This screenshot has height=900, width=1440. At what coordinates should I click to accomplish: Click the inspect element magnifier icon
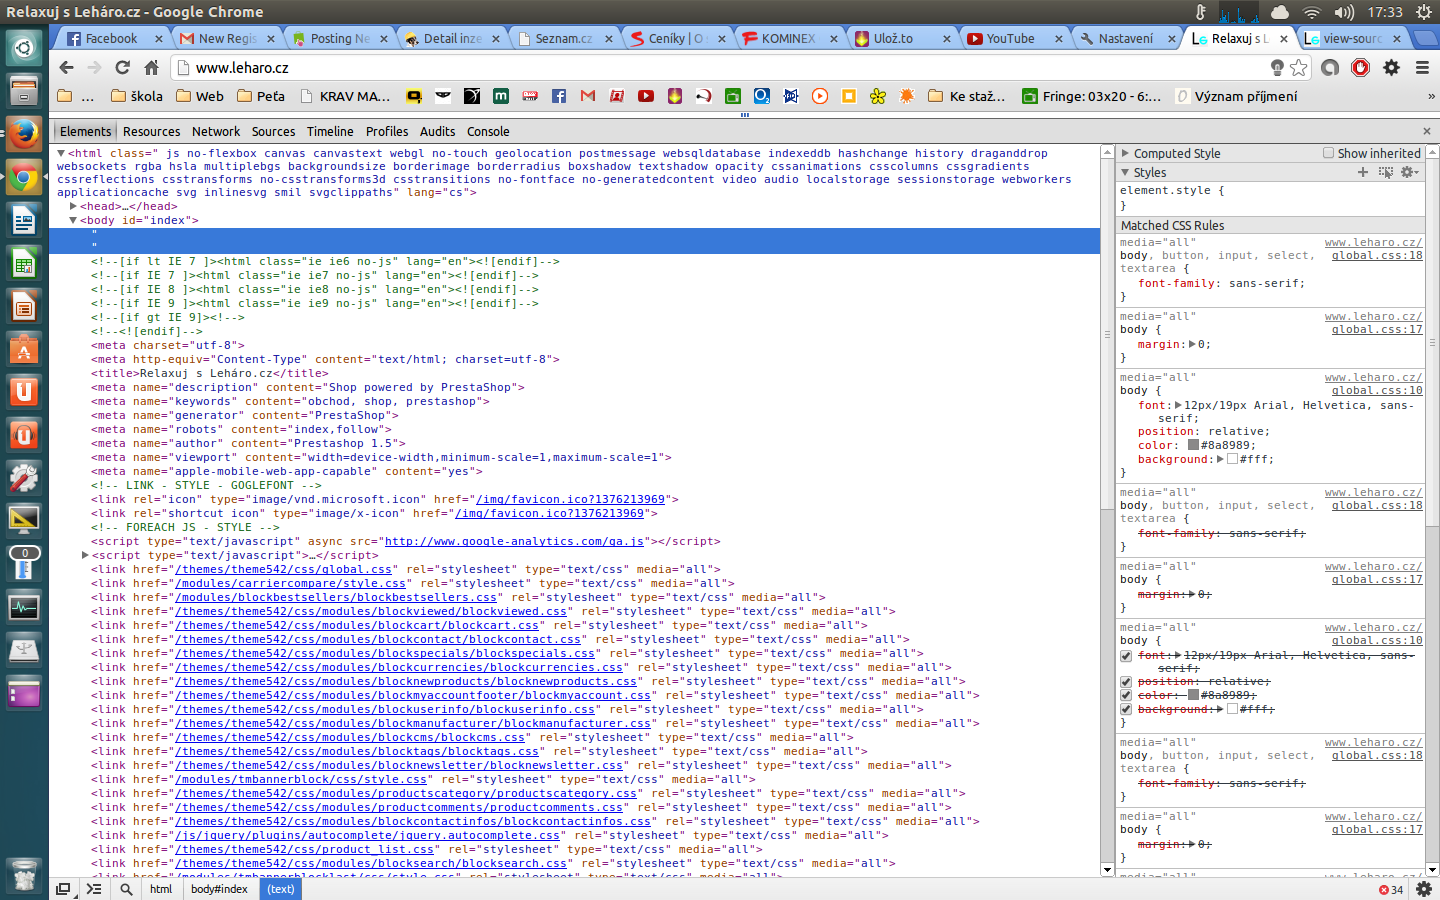coord(126,889)
